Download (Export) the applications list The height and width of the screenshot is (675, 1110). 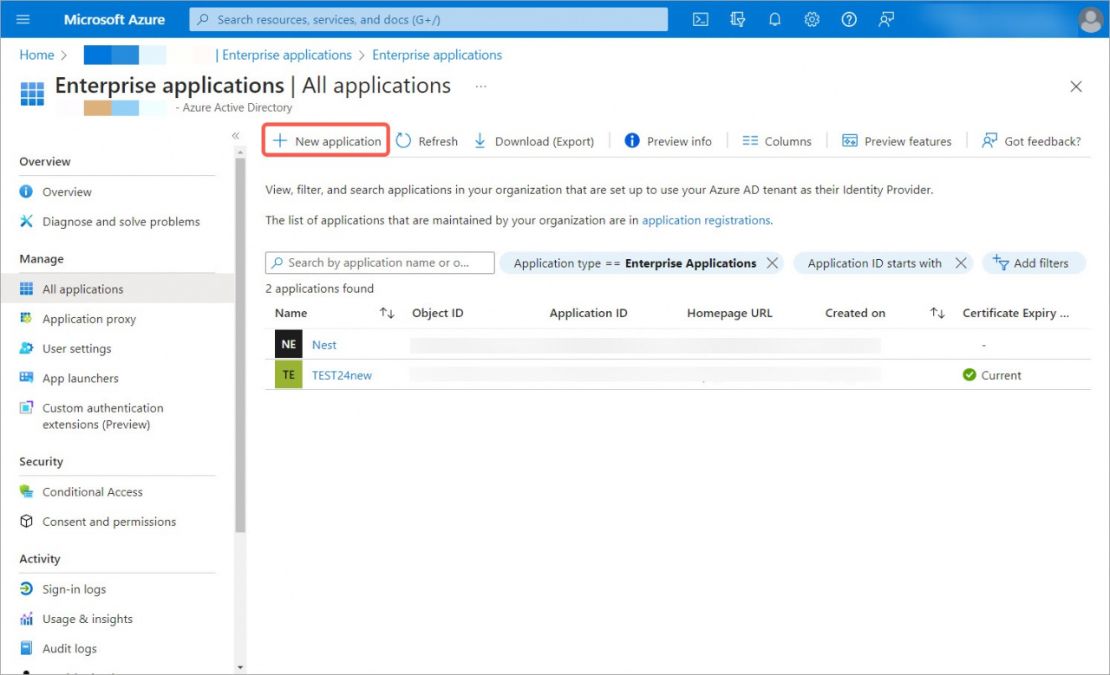534,141
